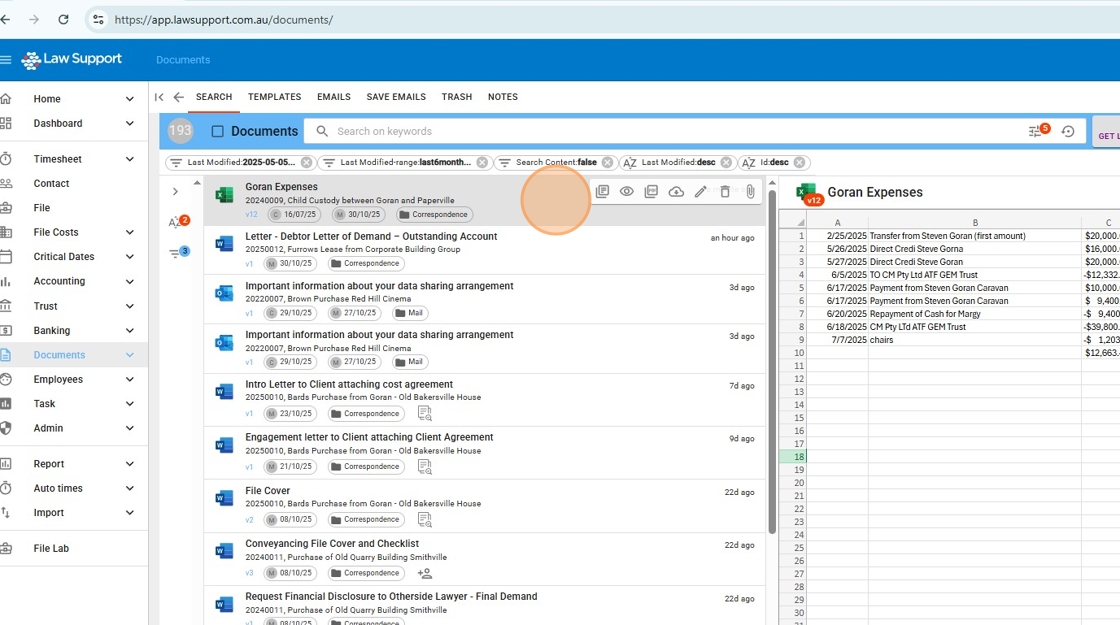Expand the Accounting section in the sidebar

click(130, 281)
